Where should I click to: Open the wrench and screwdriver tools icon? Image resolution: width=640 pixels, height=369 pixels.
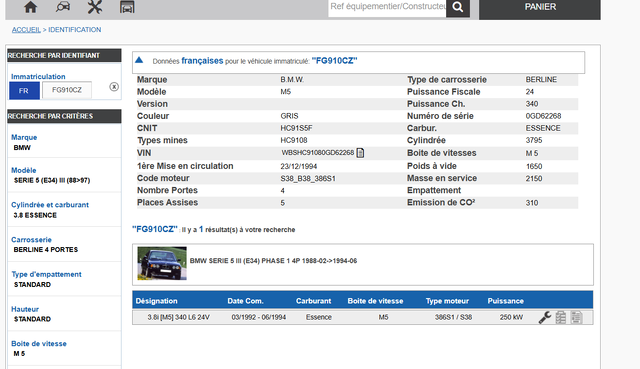95,7
